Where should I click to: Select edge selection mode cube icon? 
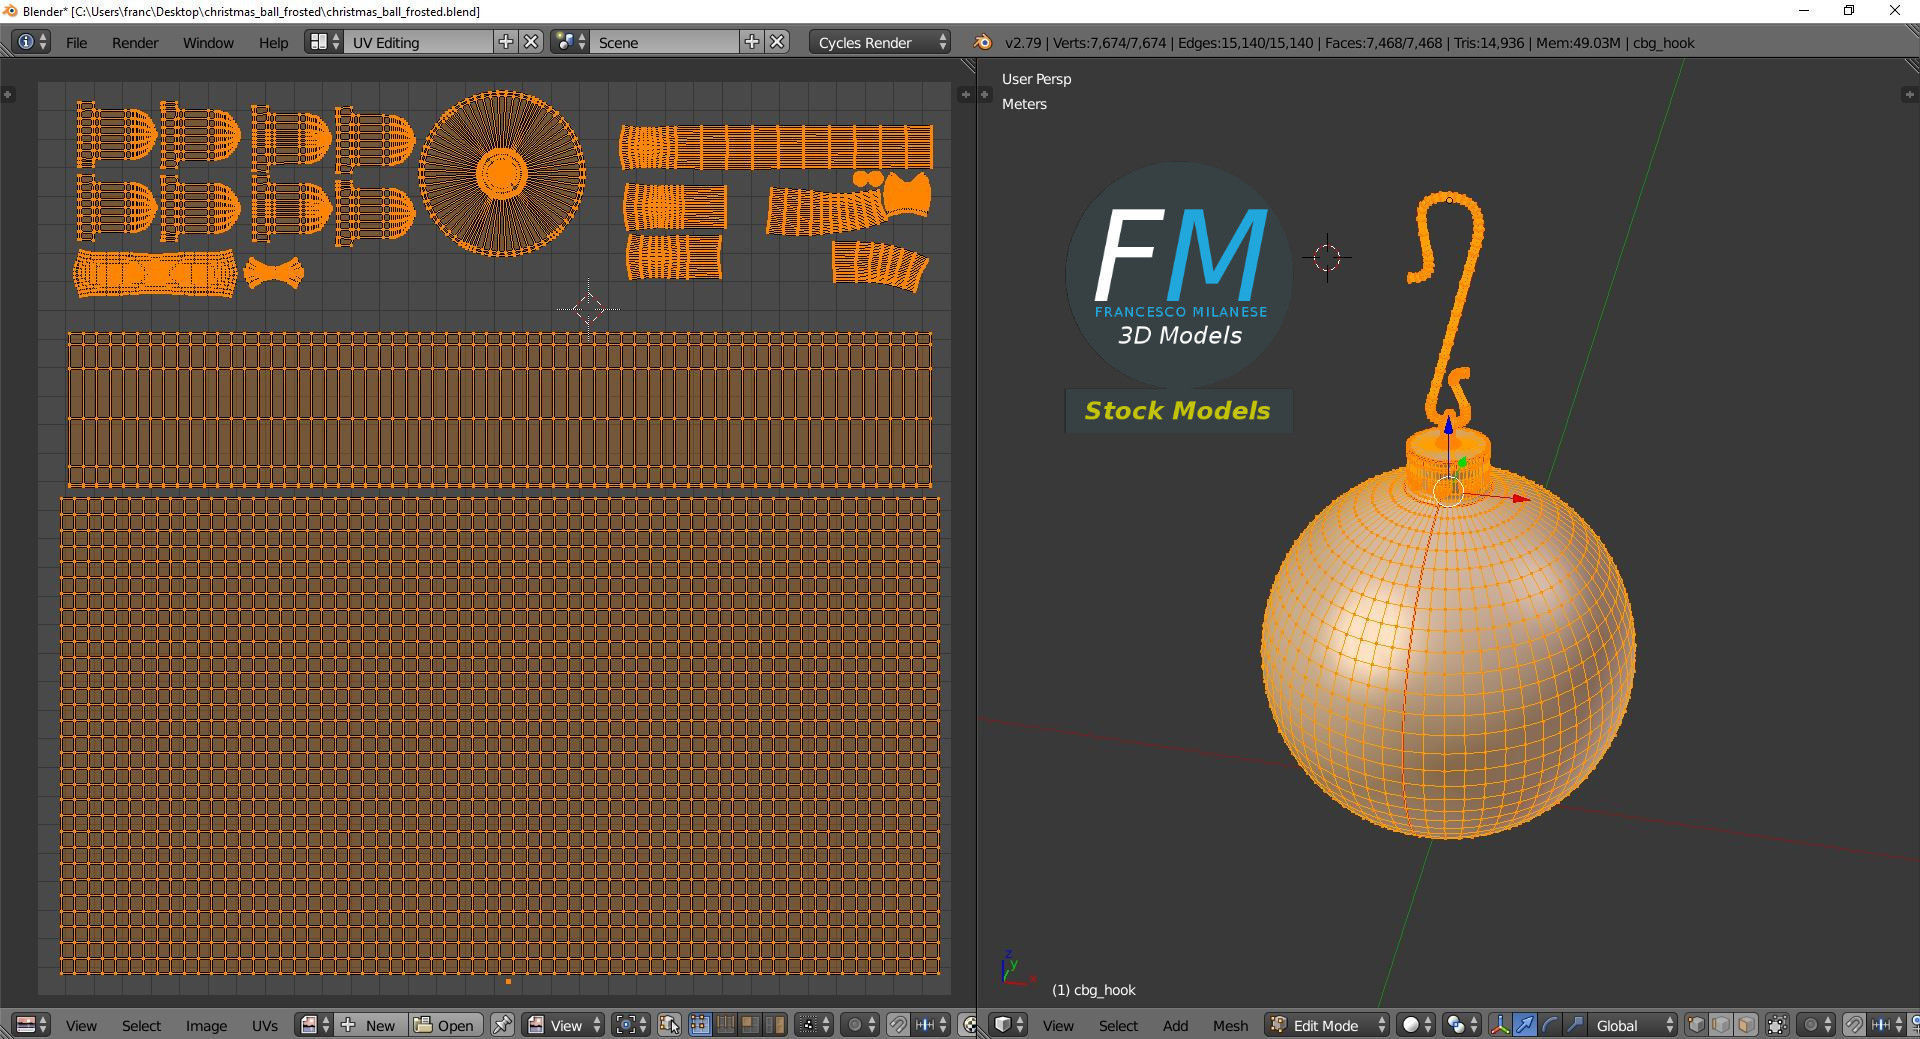pos(1721,1025)
